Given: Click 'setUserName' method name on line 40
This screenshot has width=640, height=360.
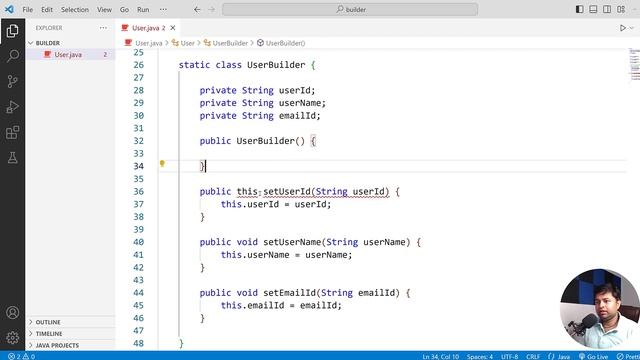Looking at the screenshot, I should (x=292, y=242).
